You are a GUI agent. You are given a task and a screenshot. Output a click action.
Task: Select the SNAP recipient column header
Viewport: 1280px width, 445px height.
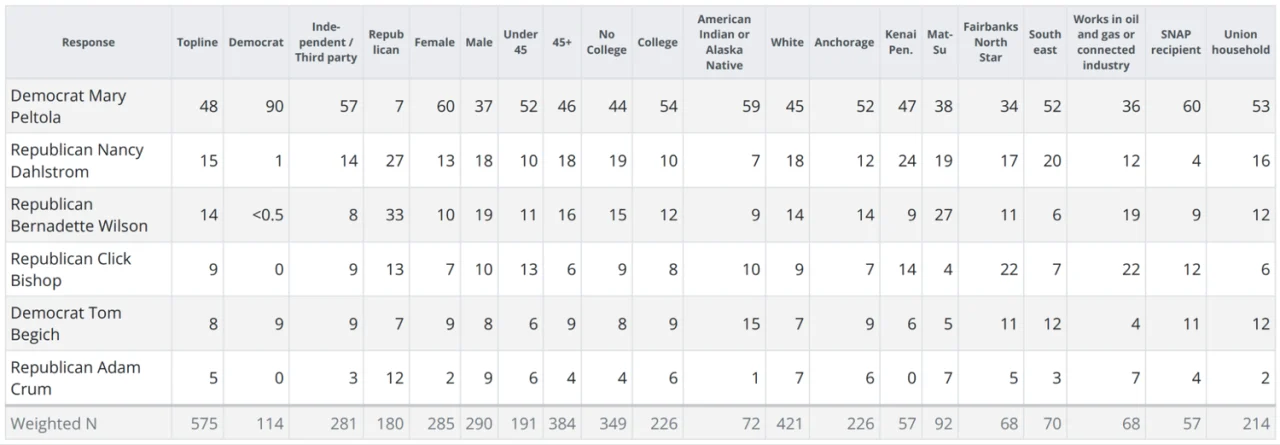(1175, 43)
